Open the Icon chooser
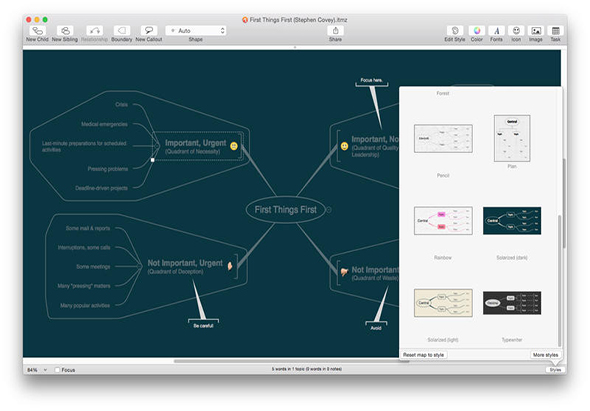The image size is (590, 411). point(516,31)
